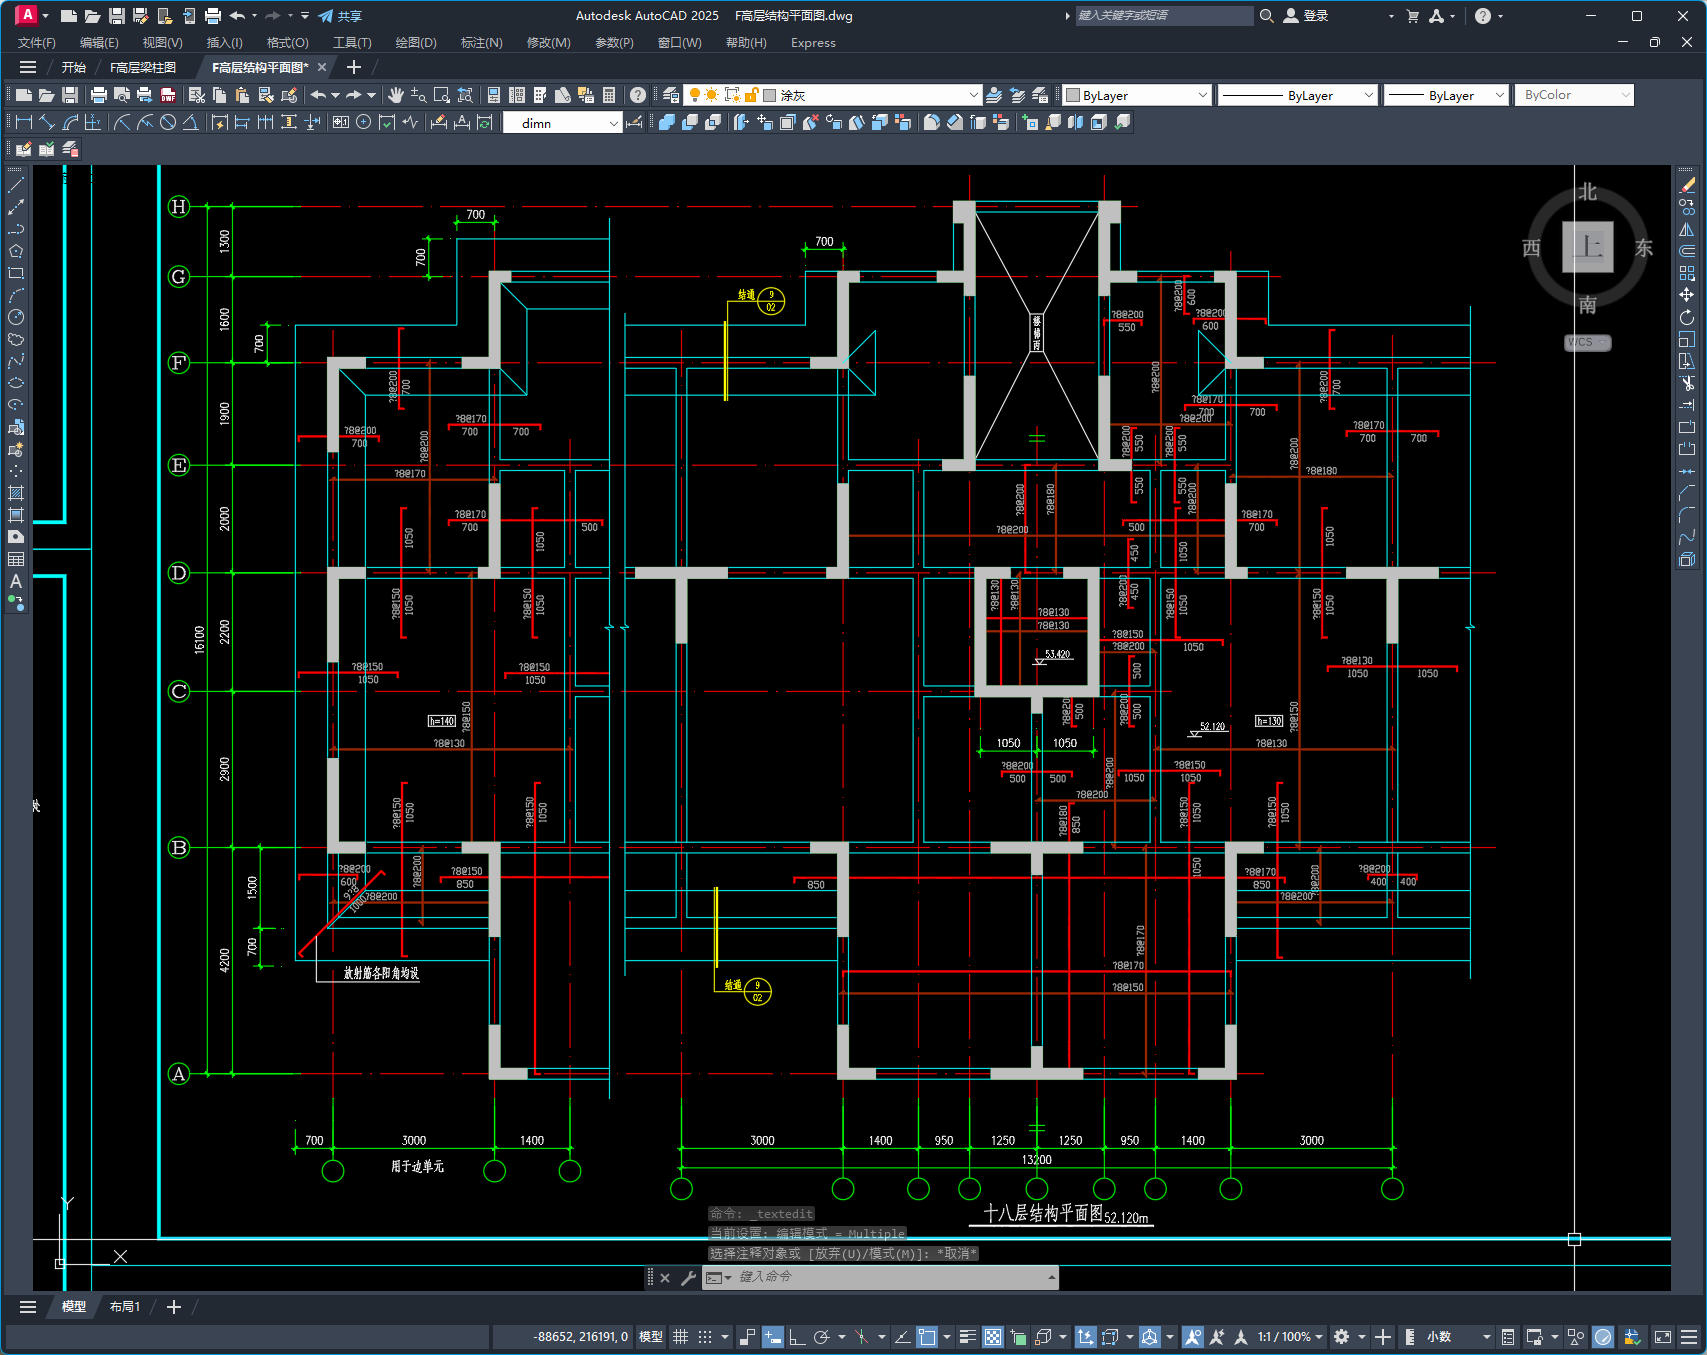Image resolution: width=1707 pixels, height=1355 pixels.
Task: Open the layer dropdown showing 涂灰
Action: point(832,95)
